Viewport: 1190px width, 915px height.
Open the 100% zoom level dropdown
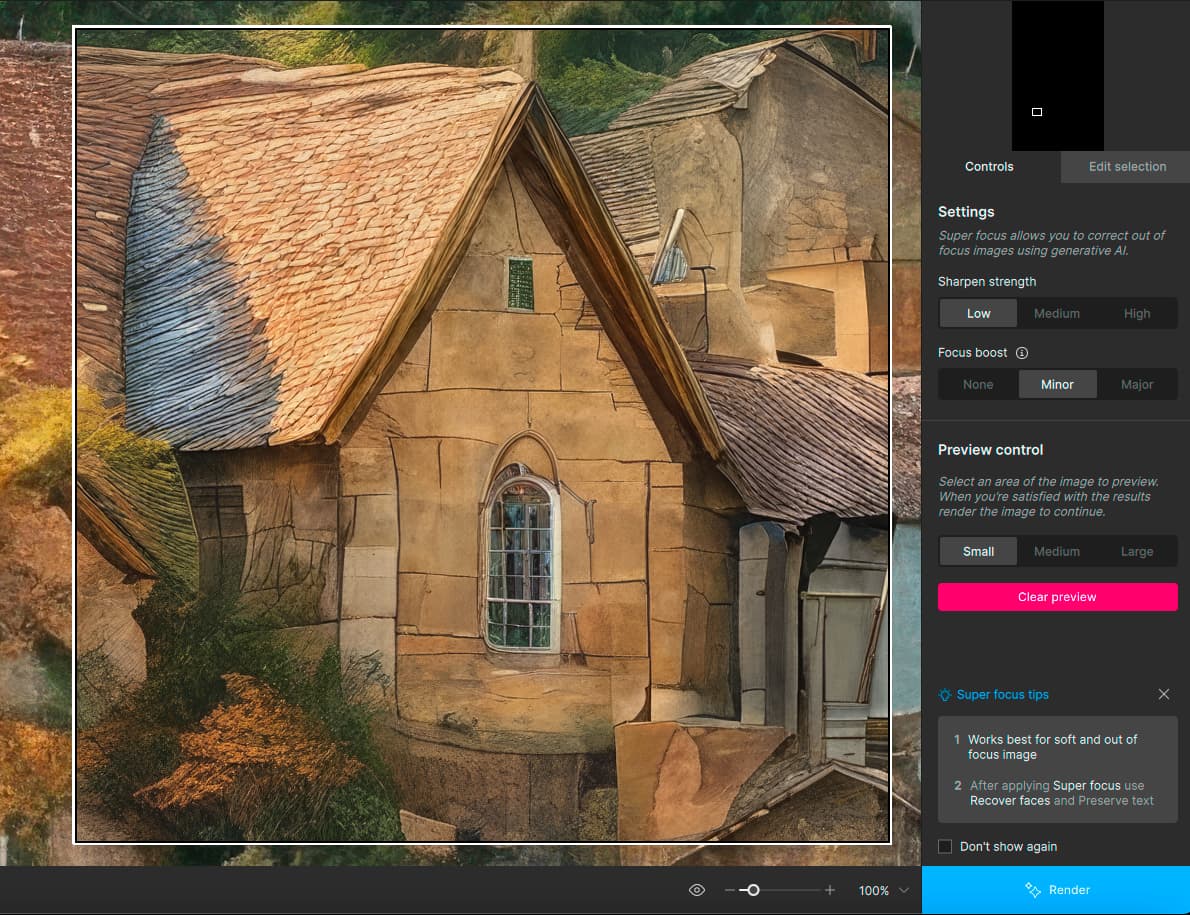pyautogui.click(x=884, y=890)
